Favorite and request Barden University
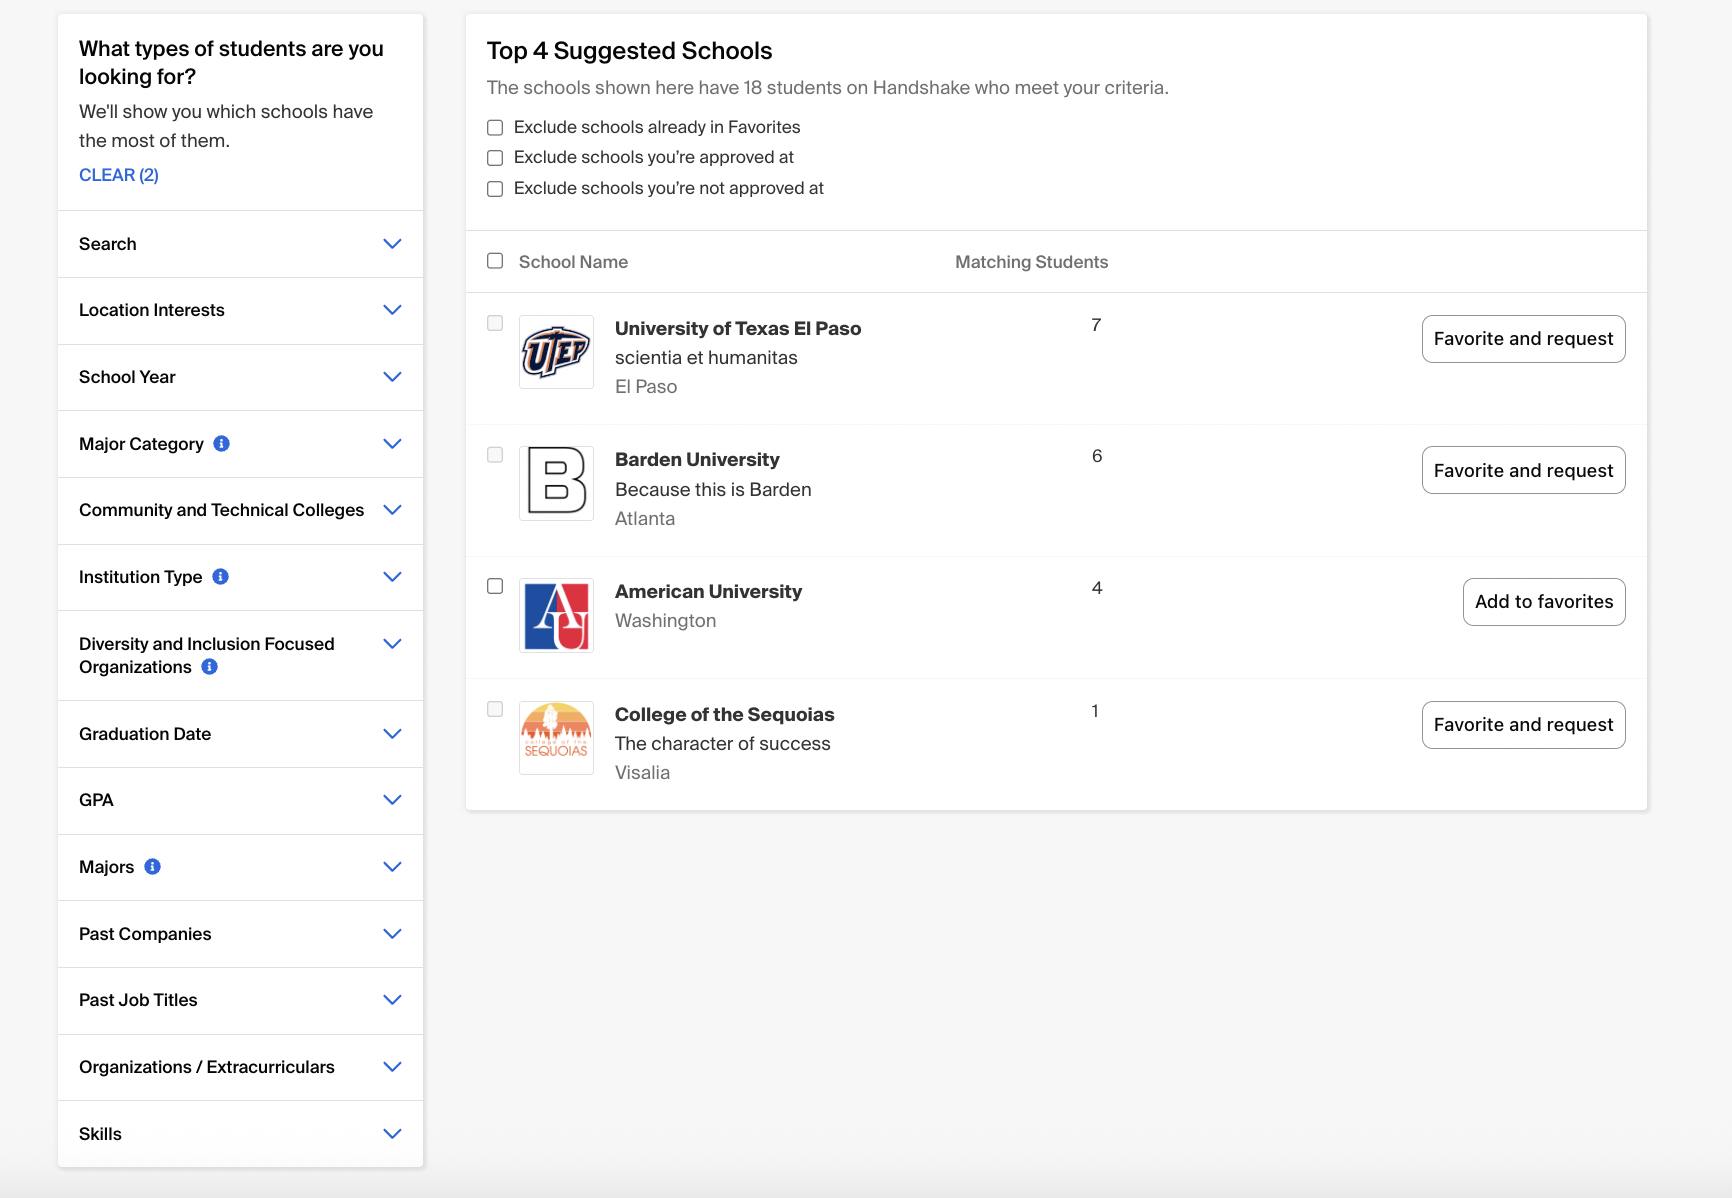This screenshot has width=1732, height=1198. tap(1523, 470)
